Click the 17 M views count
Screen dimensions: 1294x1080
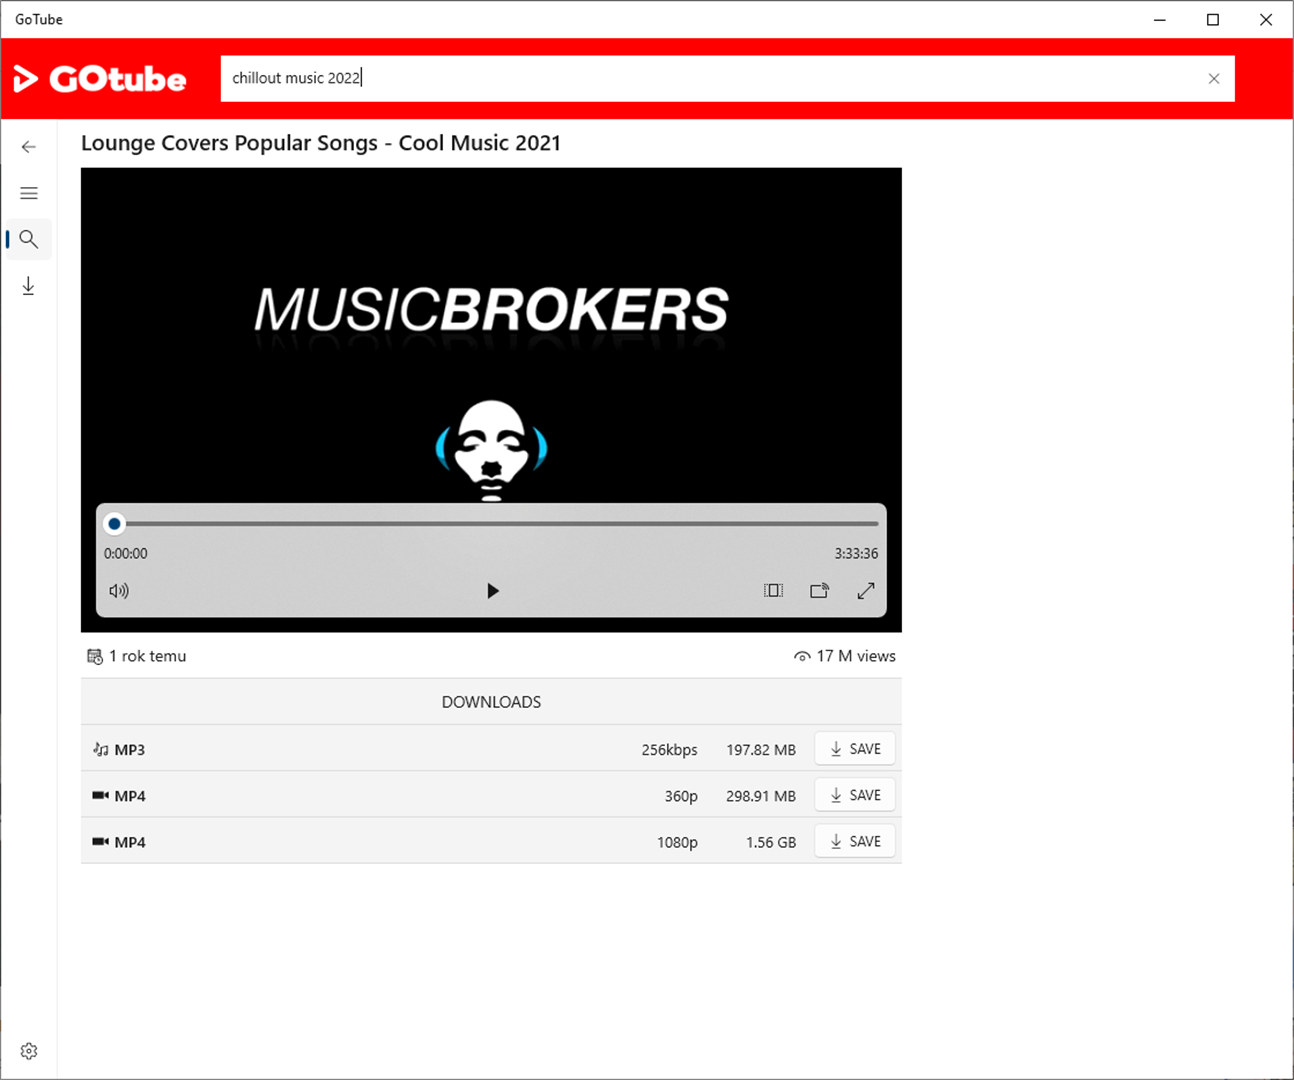click(856, 656)
